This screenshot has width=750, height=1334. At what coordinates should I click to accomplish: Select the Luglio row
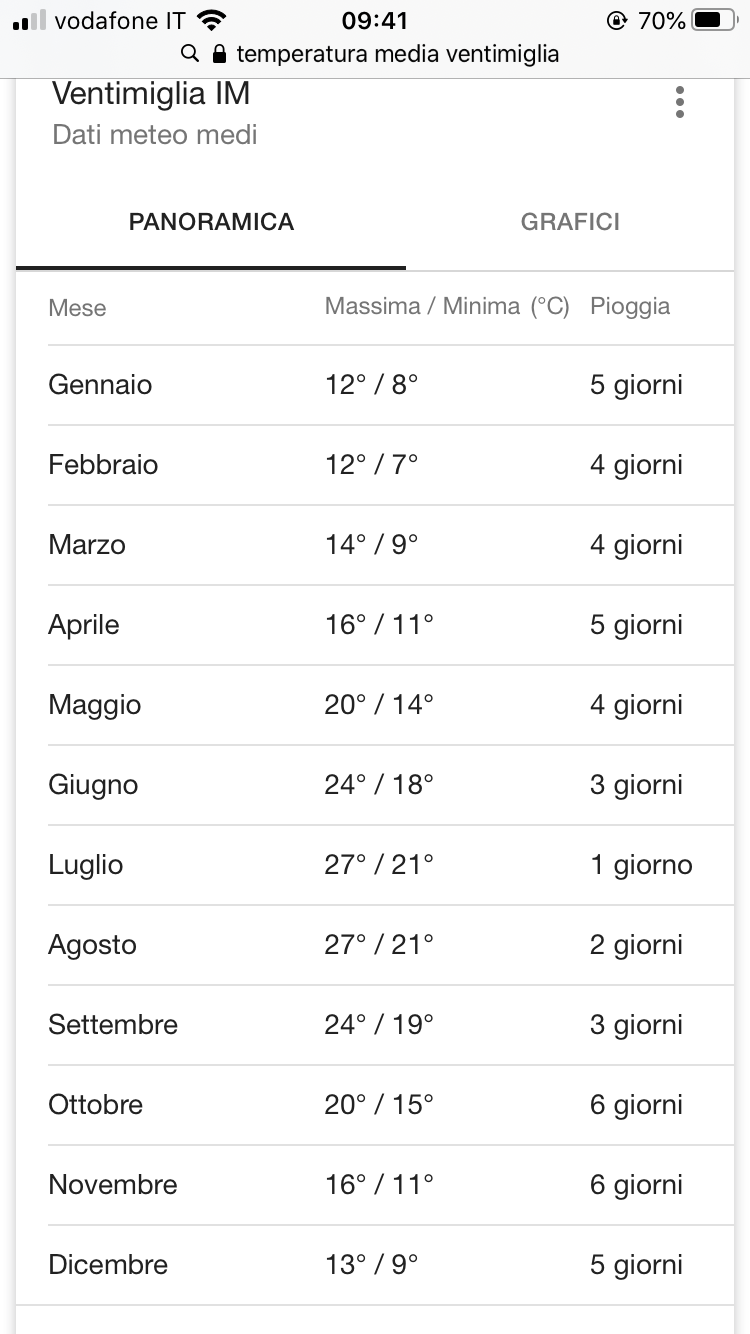click(x=391, y=865)
